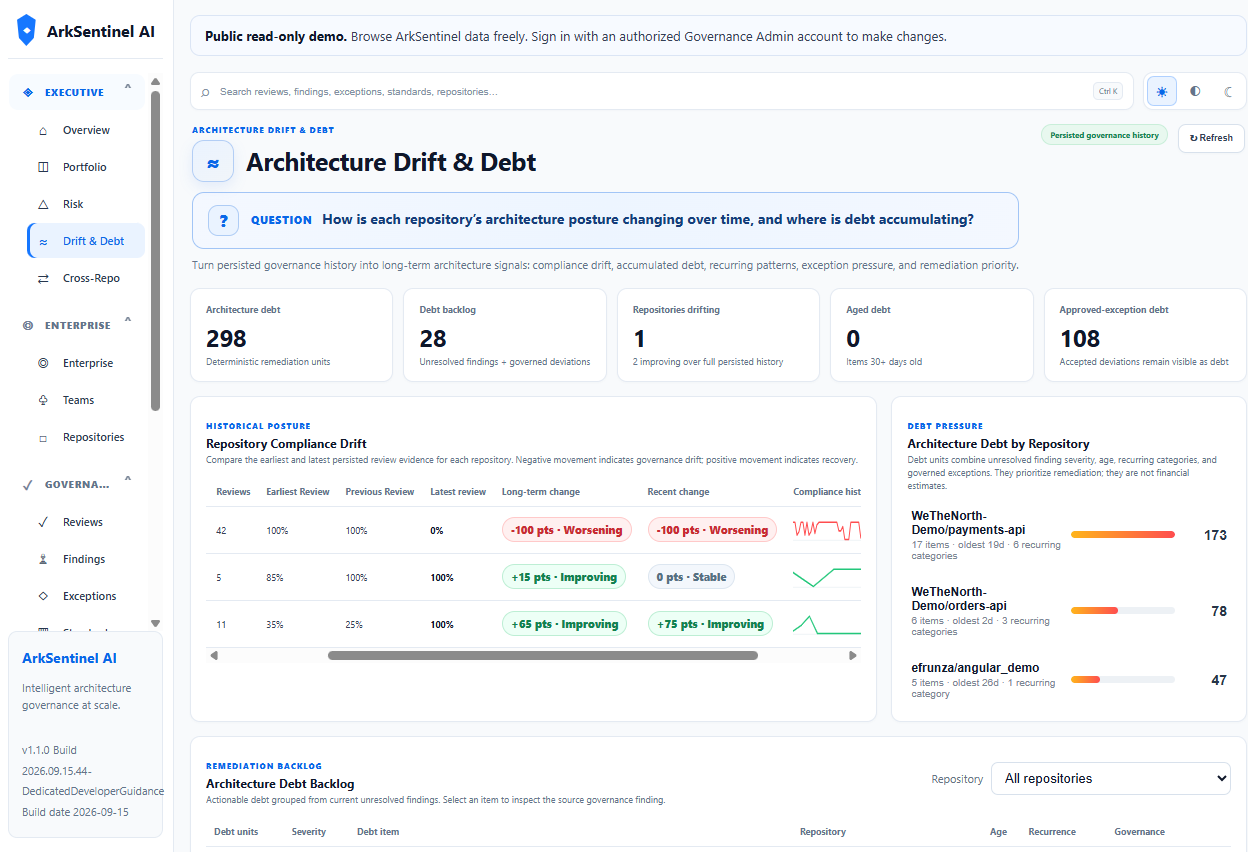
Task: Click the Drift & Debt wave icon in sidebar
Action: [42, 241]
